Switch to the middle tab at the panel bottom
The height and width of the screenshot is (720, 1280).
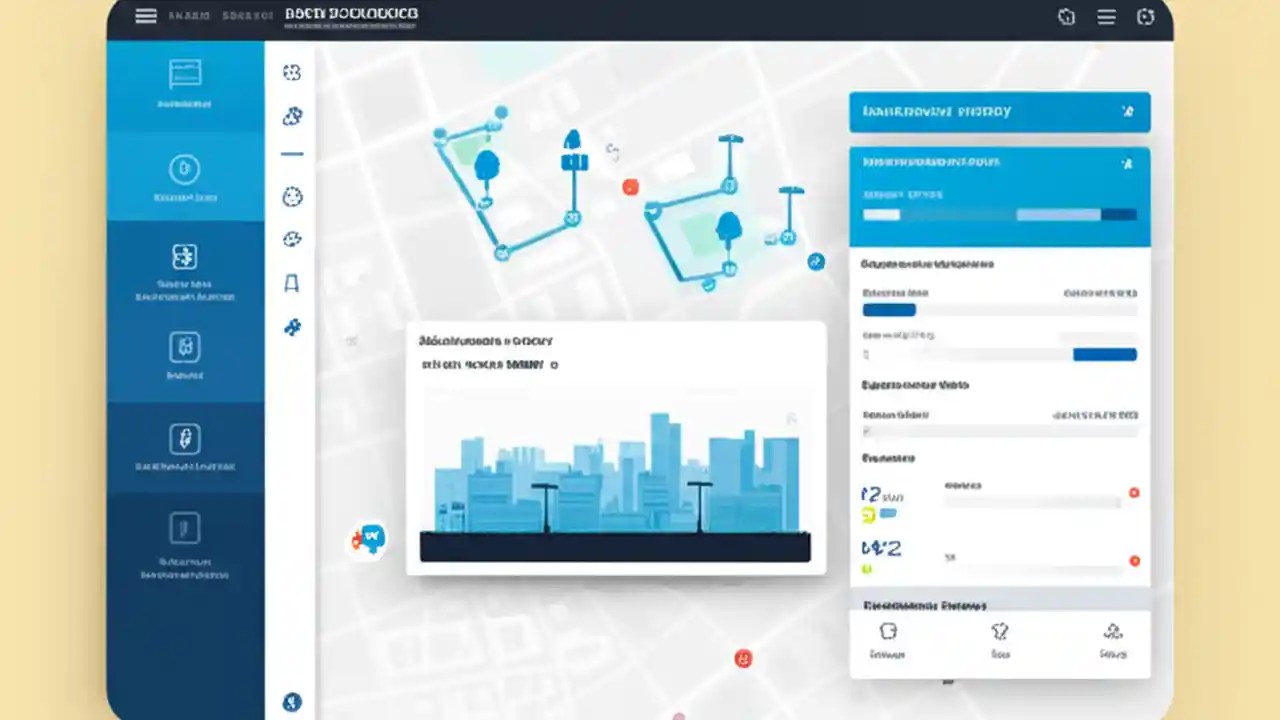1001,640
